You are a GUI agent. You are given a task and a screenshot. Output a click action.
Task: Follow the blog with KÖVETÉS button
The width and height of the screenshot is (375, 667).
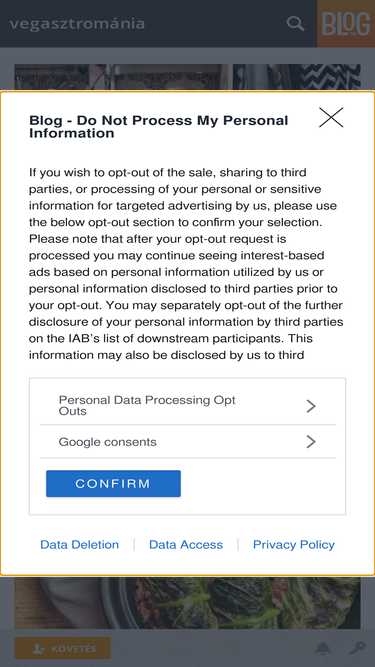click(x=62, y=648)
